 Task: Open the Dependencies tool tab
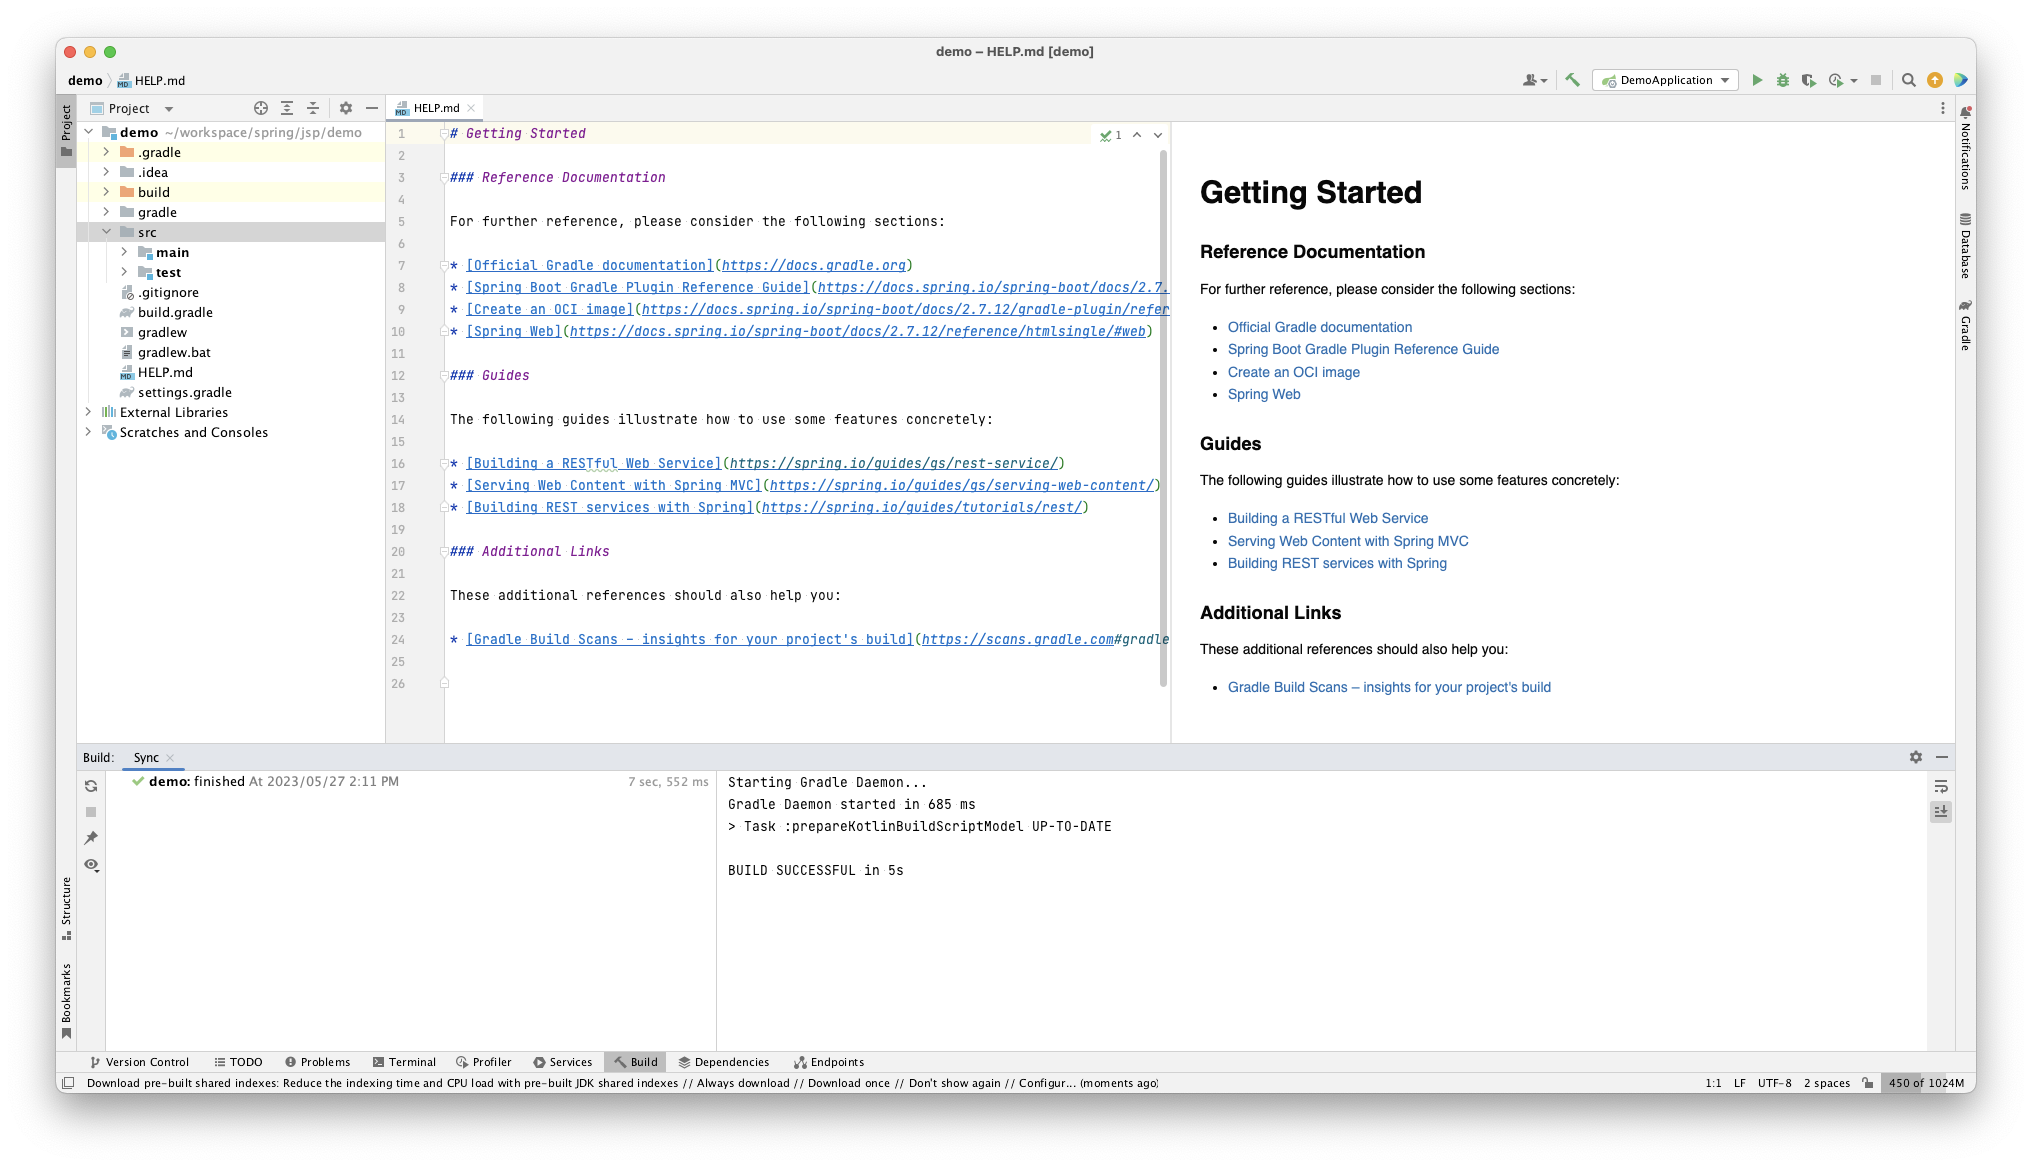click(724, 1062)
